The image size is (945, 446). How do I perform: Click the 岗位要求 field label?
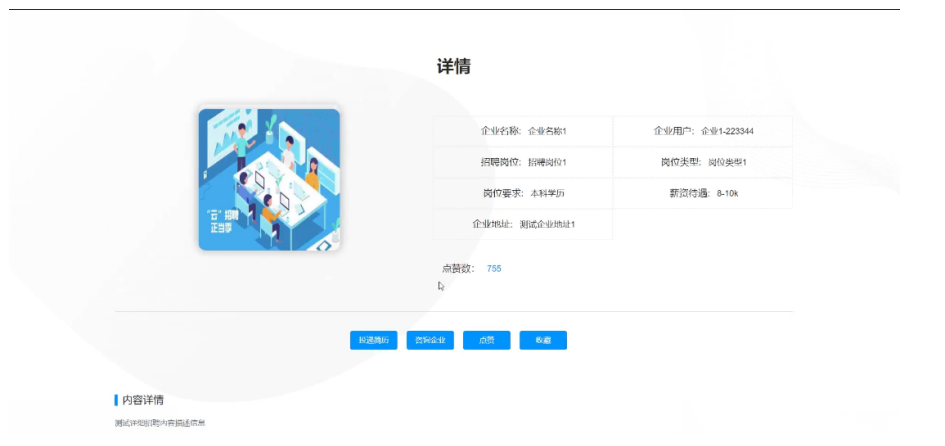(x=503, y=193)
